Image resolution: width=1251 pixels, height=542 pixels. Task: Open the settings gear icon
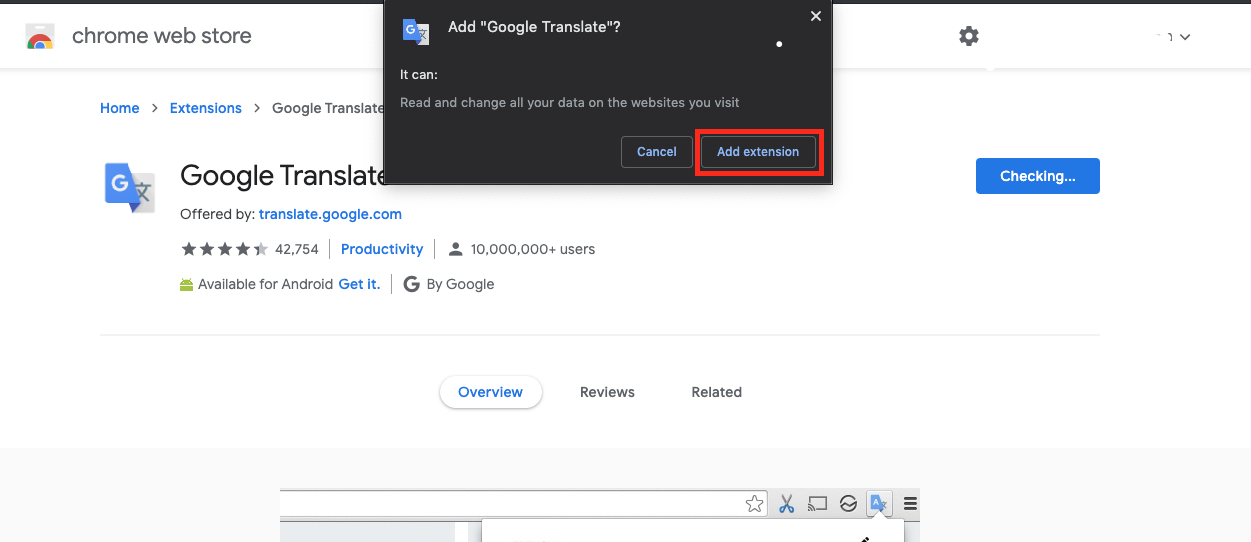[x=969, y=37]
